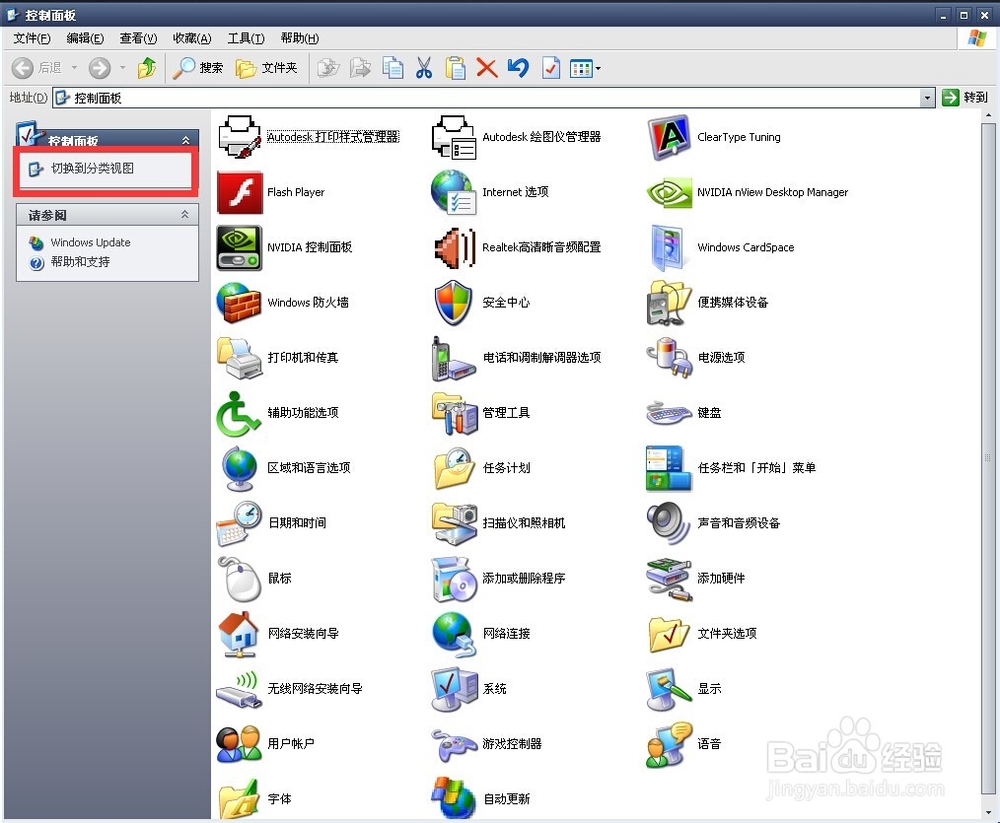Open 区域和语言选项 globe icon
The image size is (1000, 823).
click(x=240, y=468)
